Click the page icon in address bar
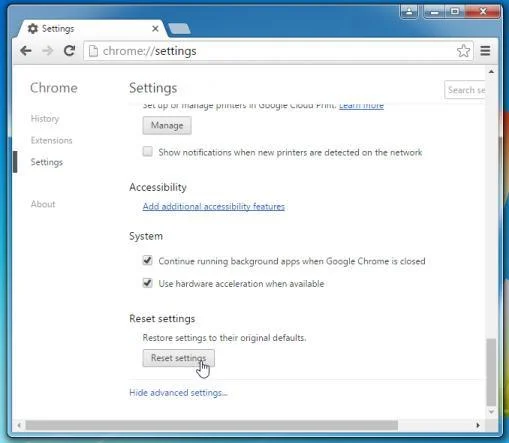The width and height of the screenshot is (509, 443). (x=94, y=51)
